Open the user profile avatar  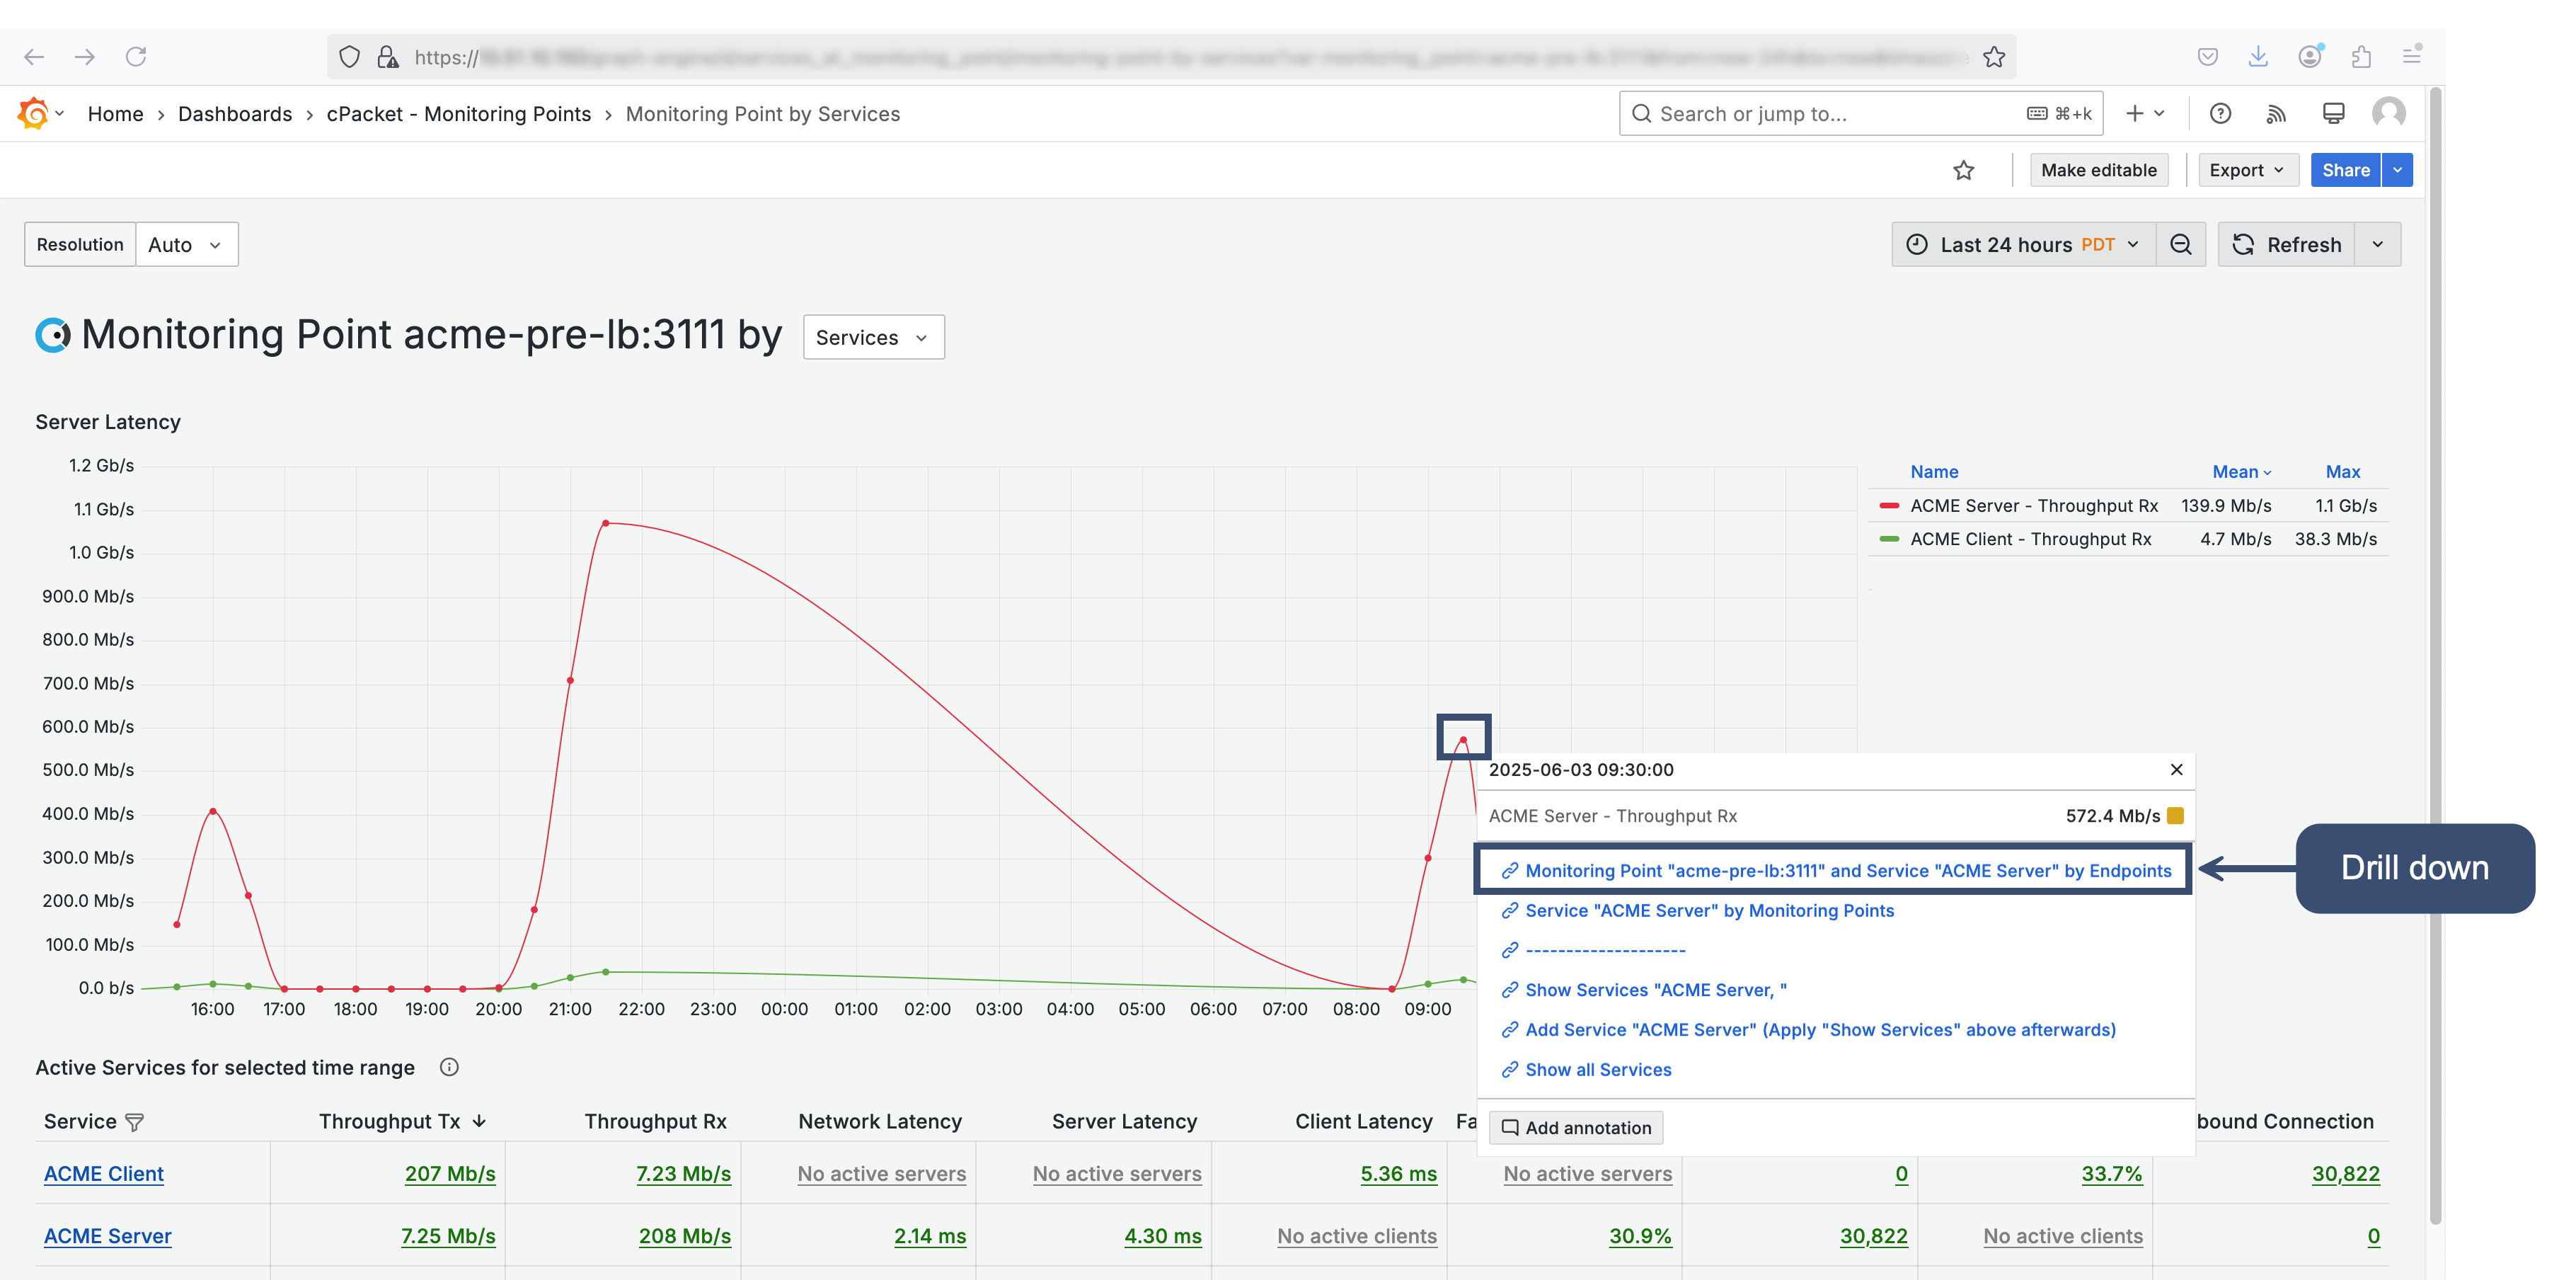tap(2389, 113)
